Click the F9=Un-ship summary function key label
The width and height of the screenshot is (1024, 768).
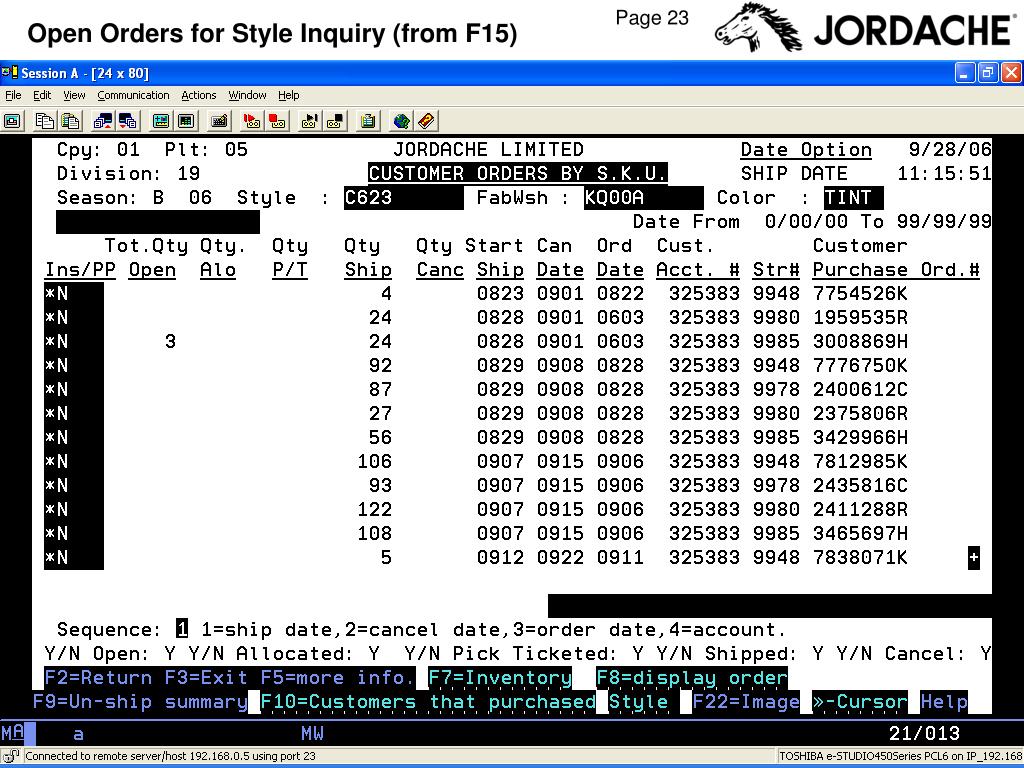(140, 702)
